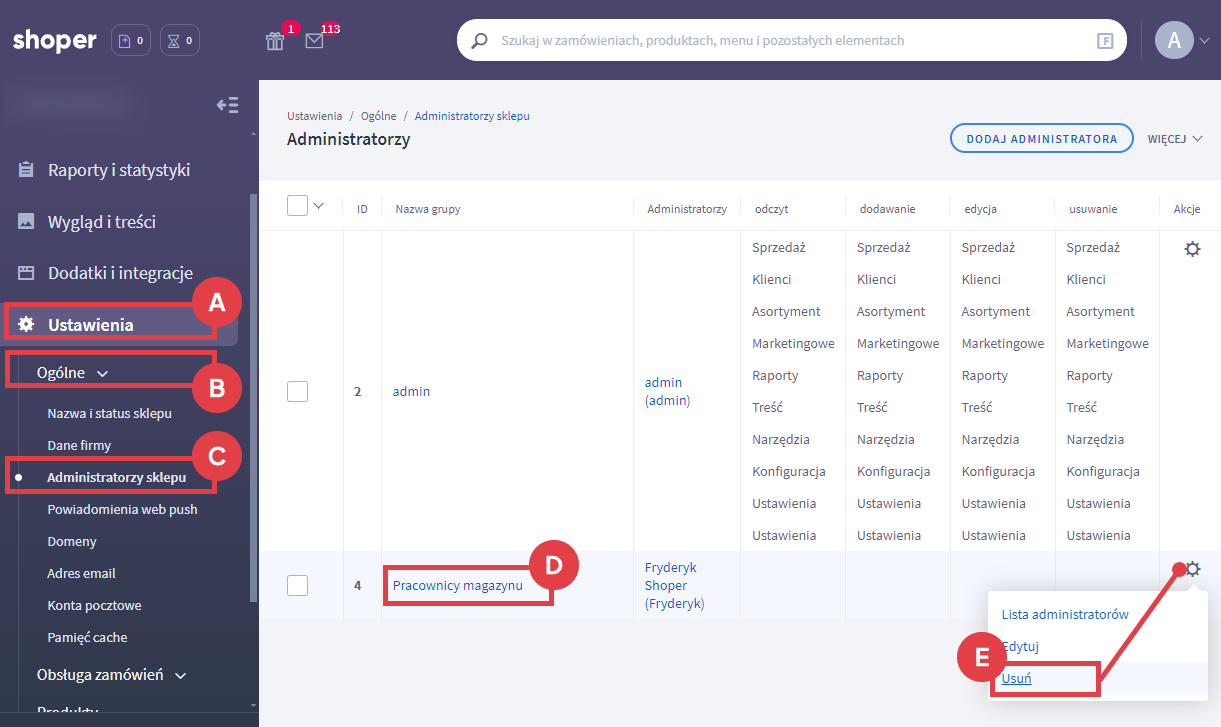Click the Wygląd i treści image icon
1221x727 pixels.
(27, 221)
